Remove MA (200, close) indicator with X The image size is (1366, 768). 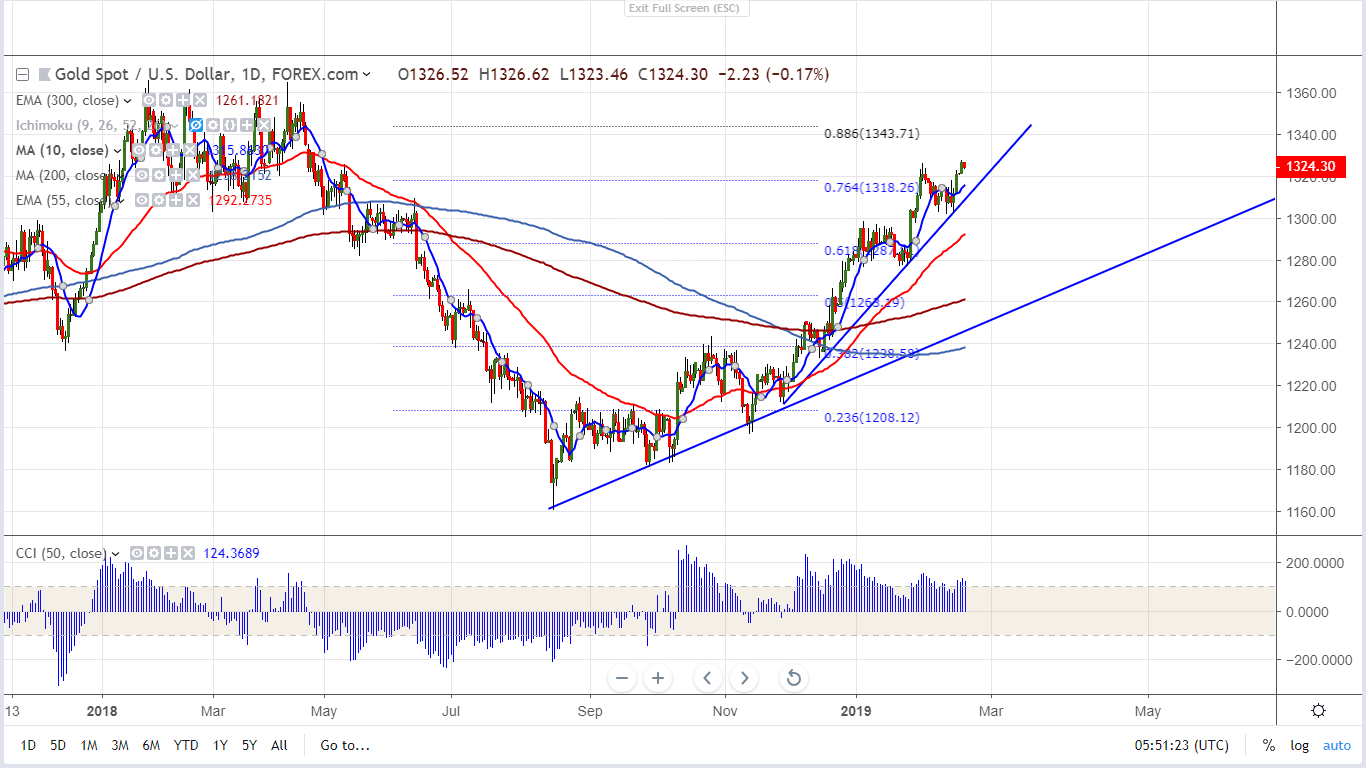[x=193, y=175]
